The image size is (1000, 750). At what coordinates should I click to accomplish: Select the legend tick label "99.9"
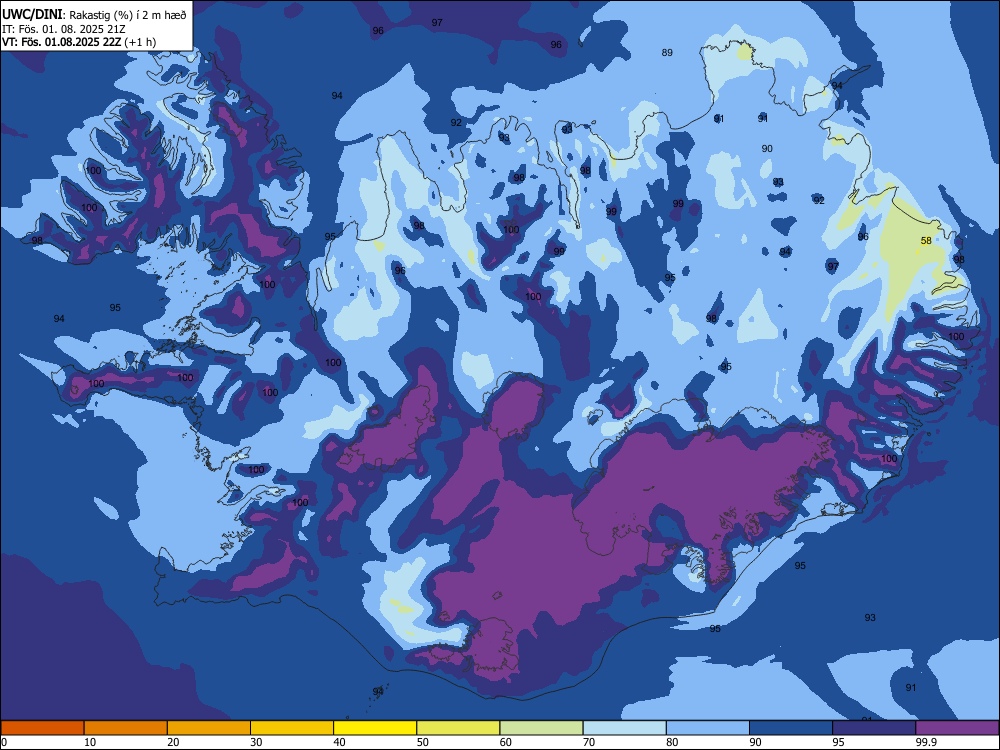point(926,742)
